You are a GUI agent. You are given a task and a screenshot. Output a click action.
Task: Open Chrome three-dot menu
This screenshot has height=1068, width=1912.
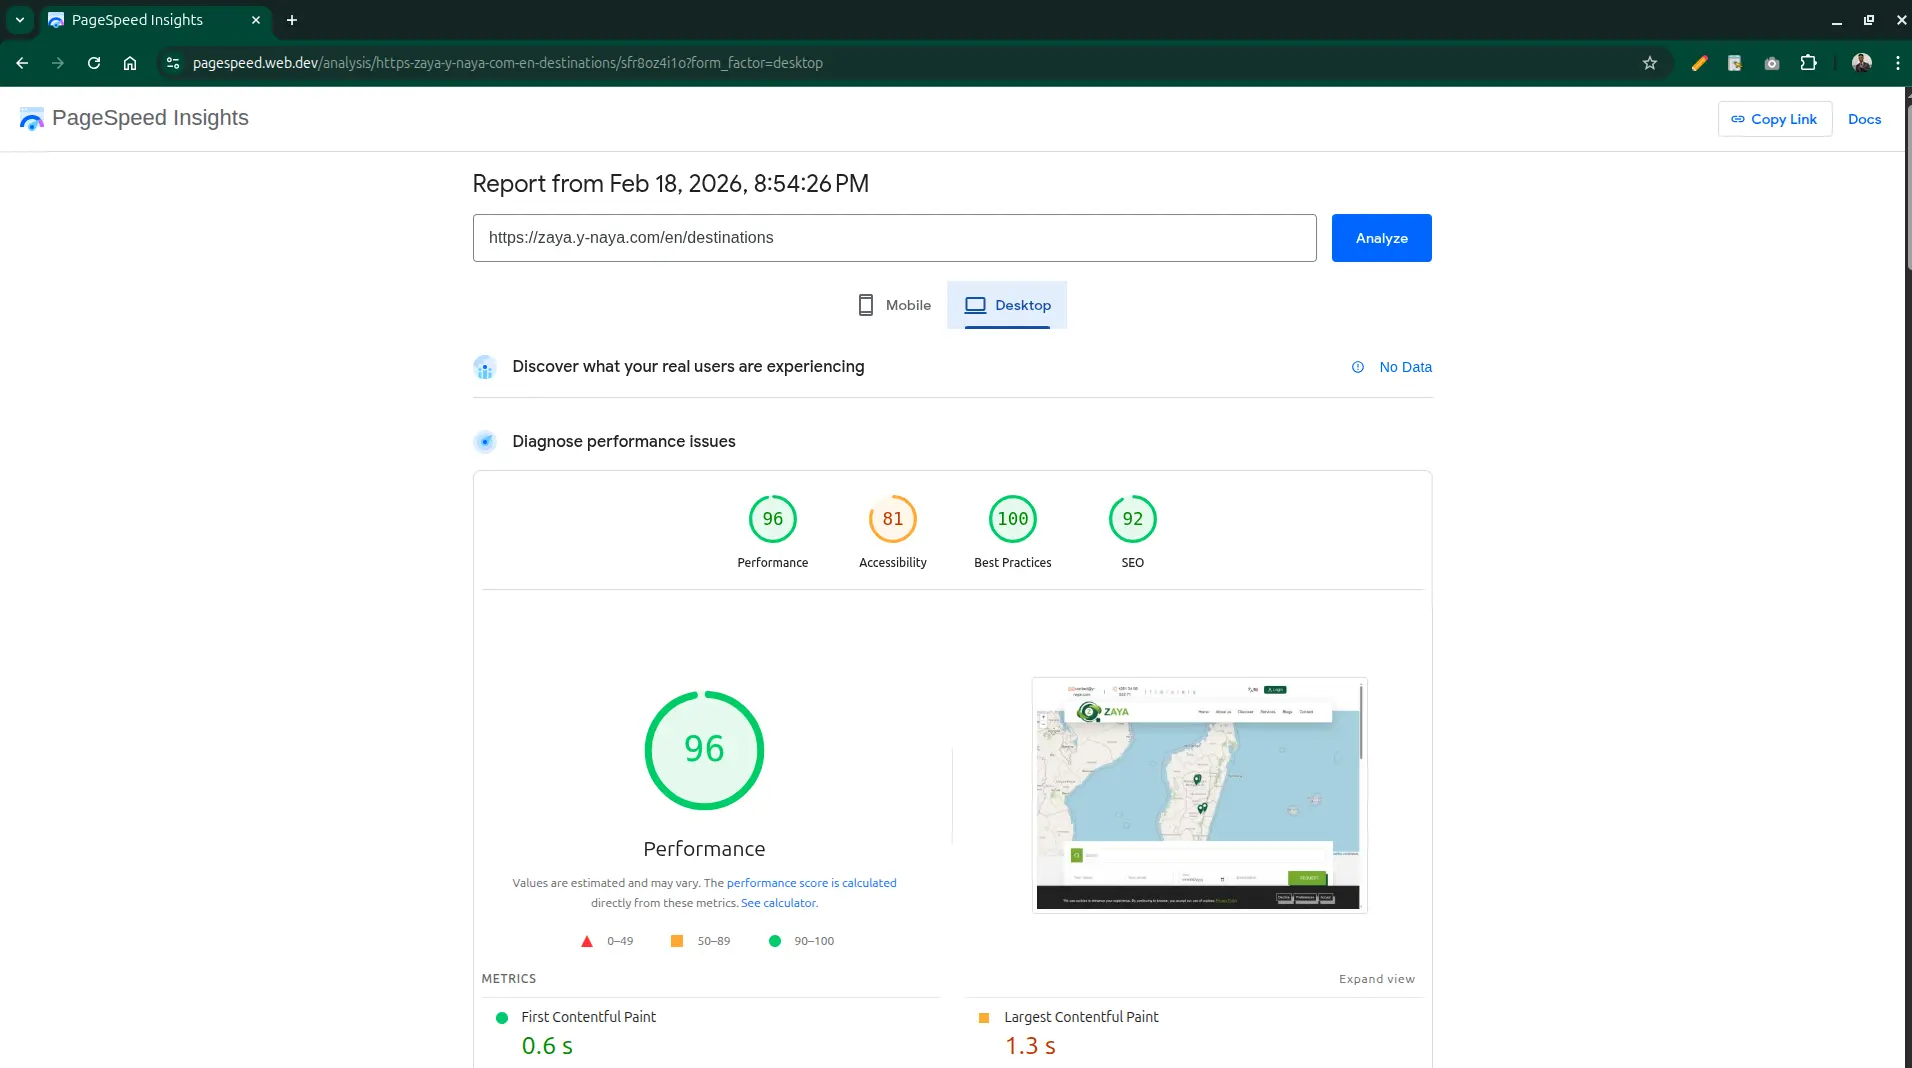[x=1897, y=63]
